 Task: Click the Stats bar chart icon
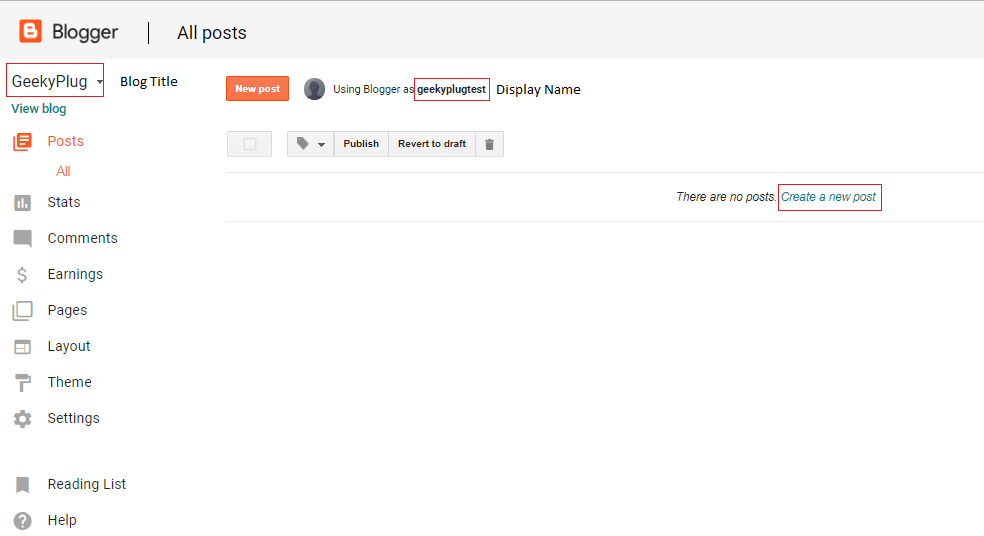coord(22,203)
